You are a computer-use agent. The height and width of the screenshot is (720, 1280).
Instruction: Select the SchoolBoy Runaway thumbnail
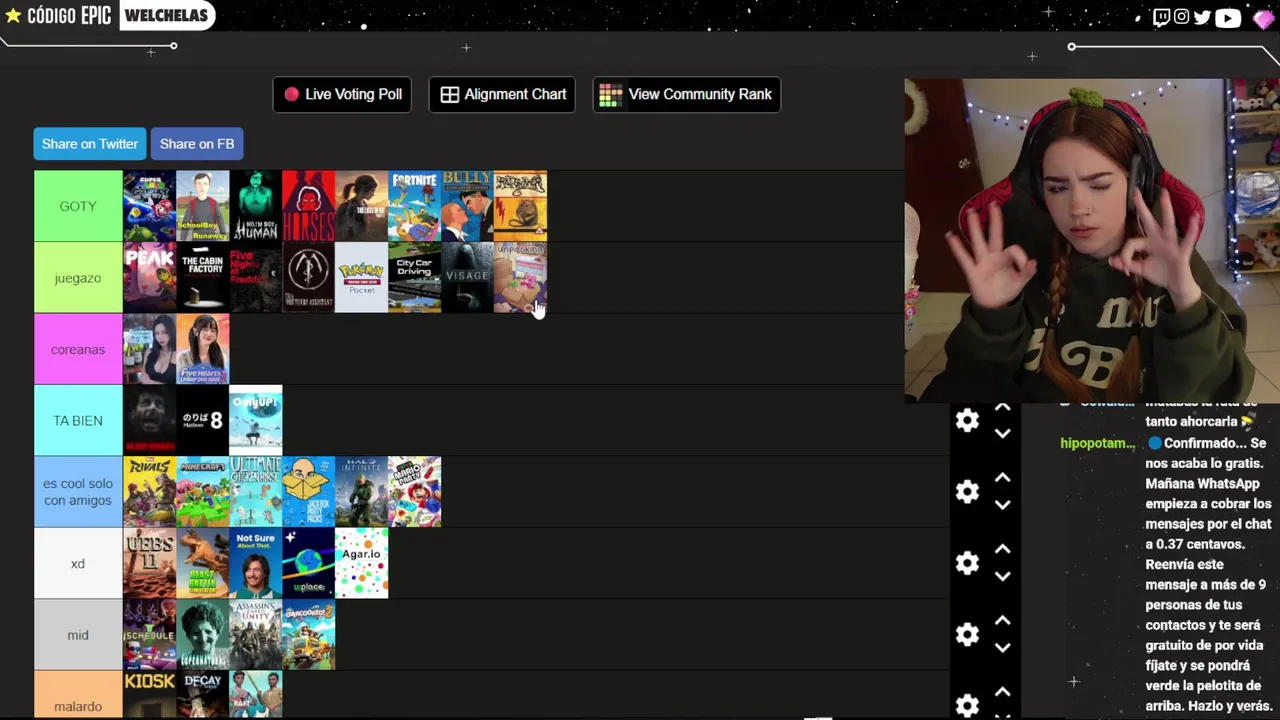[202, 206]
